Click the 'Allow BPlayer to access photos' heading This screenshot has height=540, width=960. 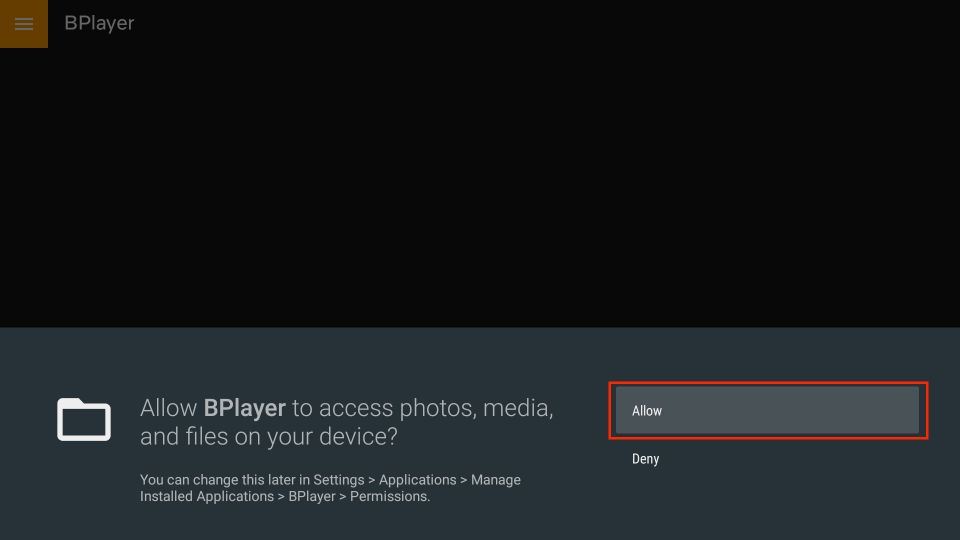click(x=347, y=422)
